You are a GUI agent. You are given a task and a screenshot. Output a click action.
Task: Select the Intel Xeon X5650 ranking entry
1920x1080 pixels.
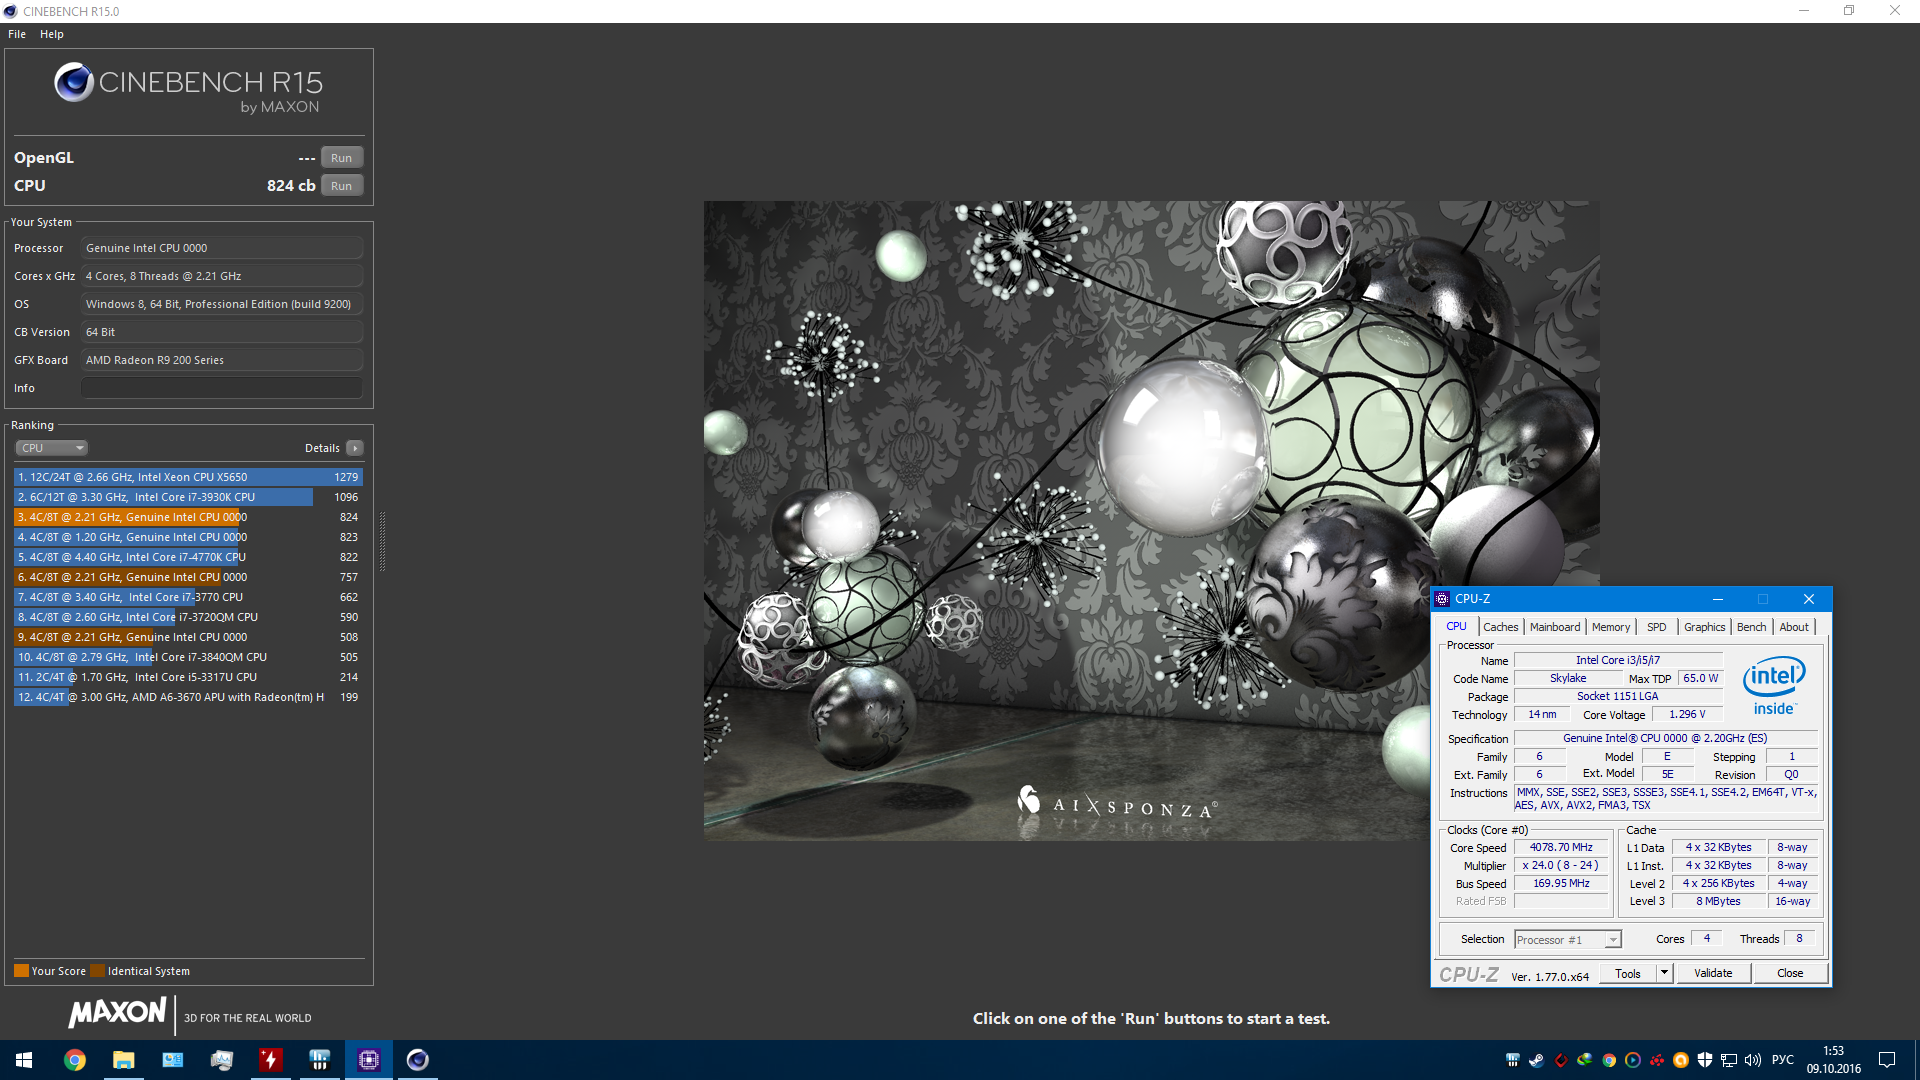pyautogui.click(x=187, y=477)
